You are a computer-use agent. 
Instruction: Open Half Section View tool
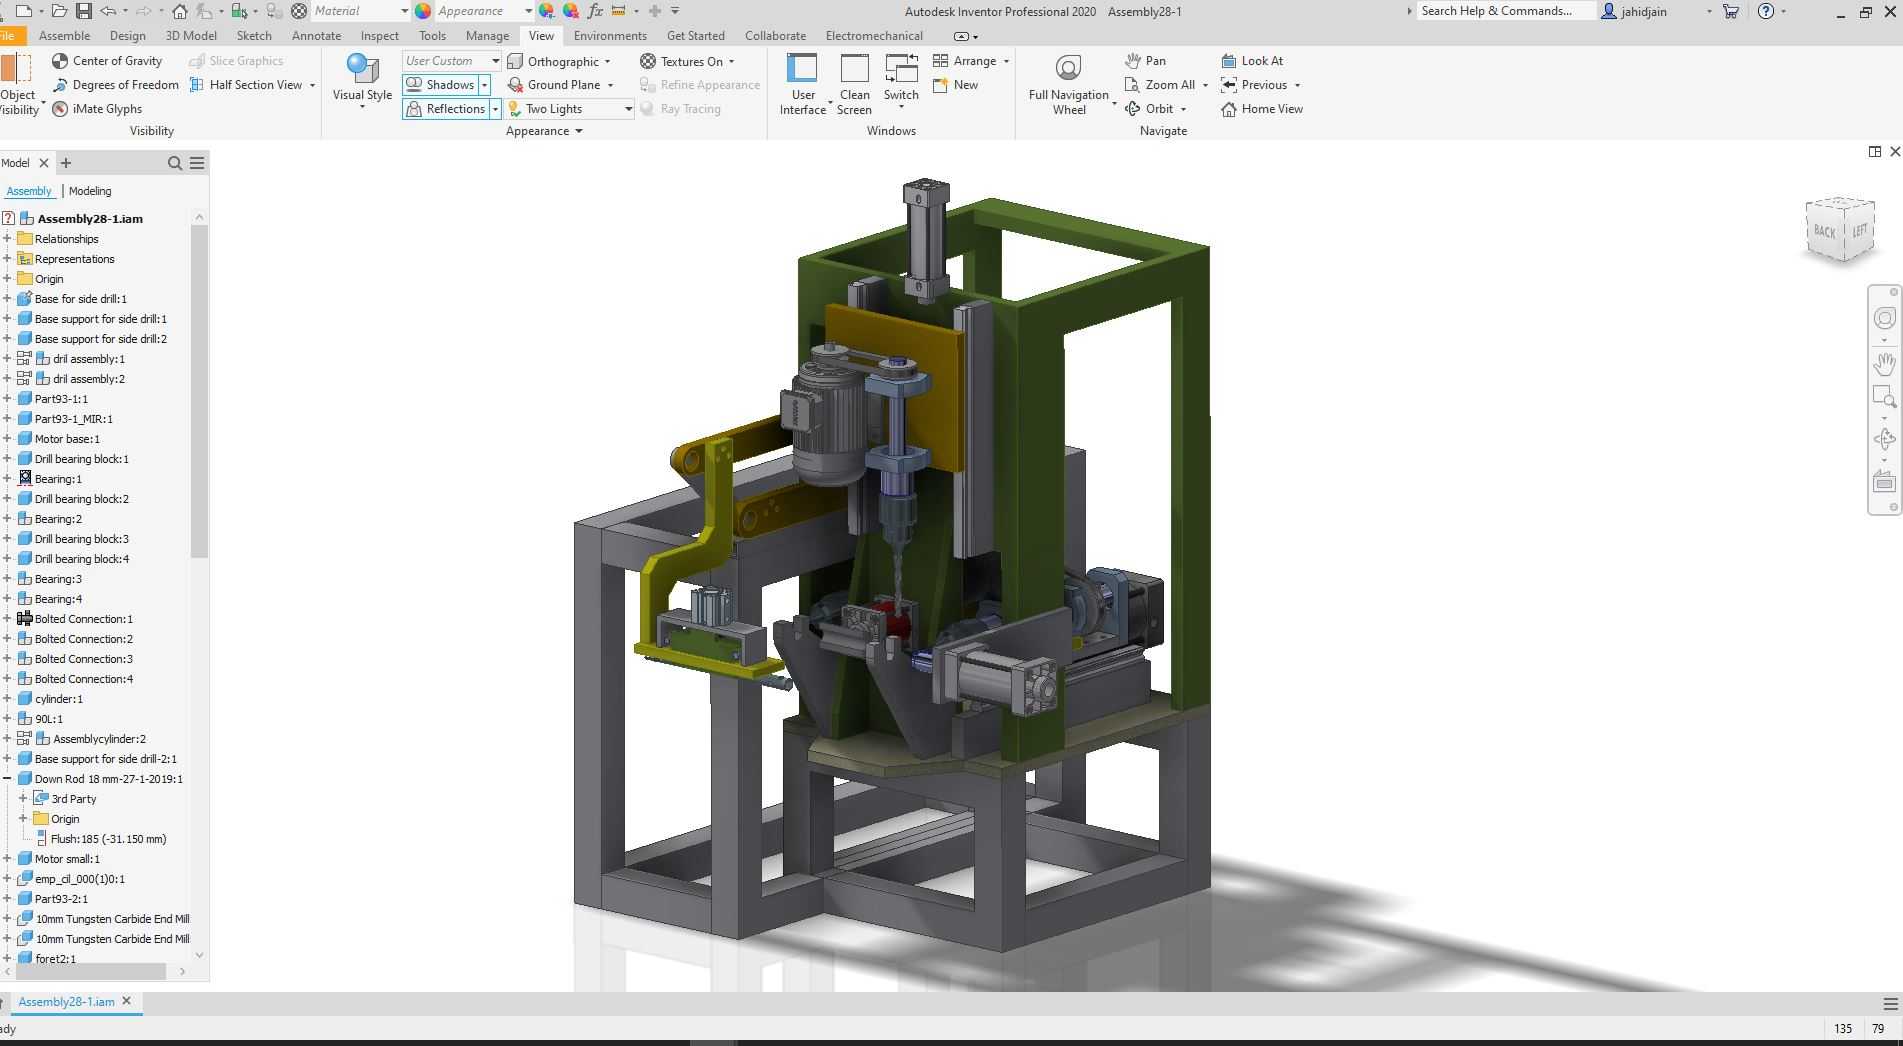tap(246, 85)
